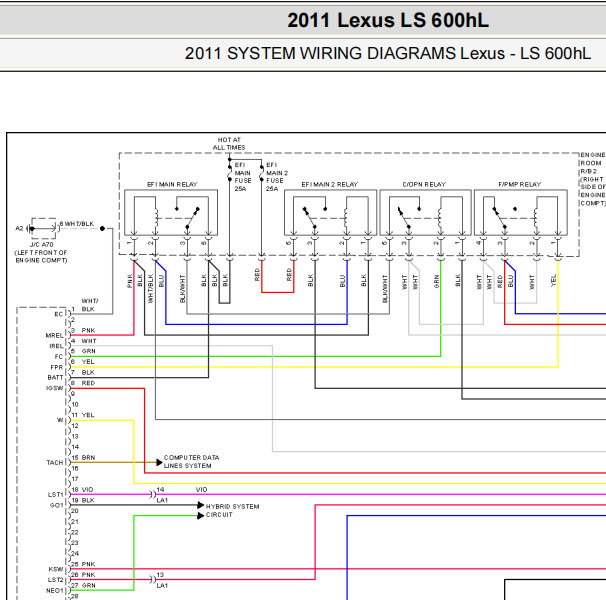Click the "COMPUTER DATA LINES SYSTEM" reference

[191, 462]
